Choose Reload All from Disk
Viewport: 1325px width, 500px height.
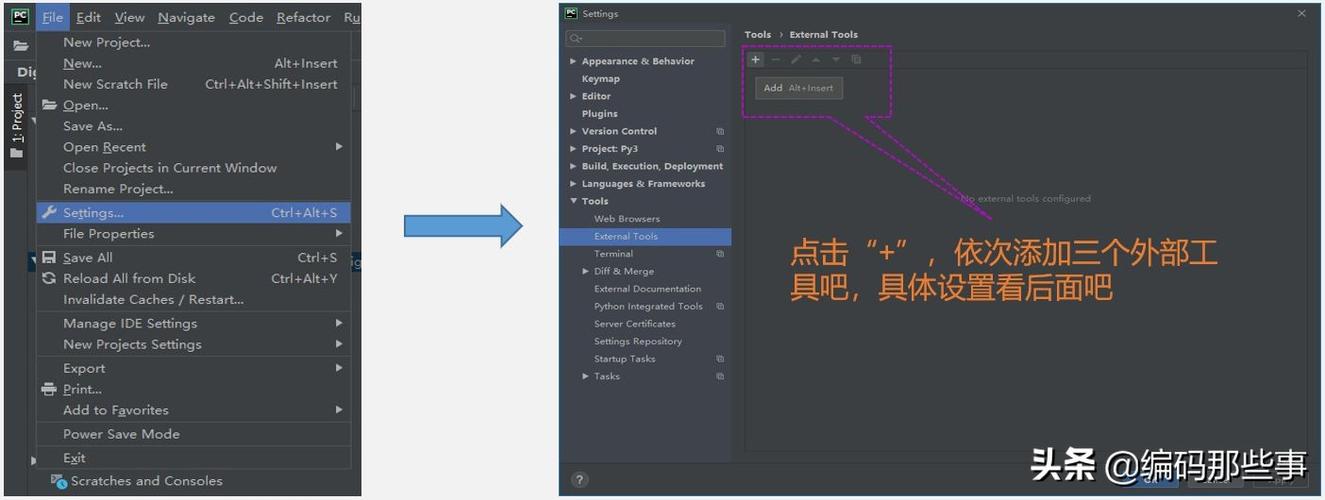click(194, 278)
